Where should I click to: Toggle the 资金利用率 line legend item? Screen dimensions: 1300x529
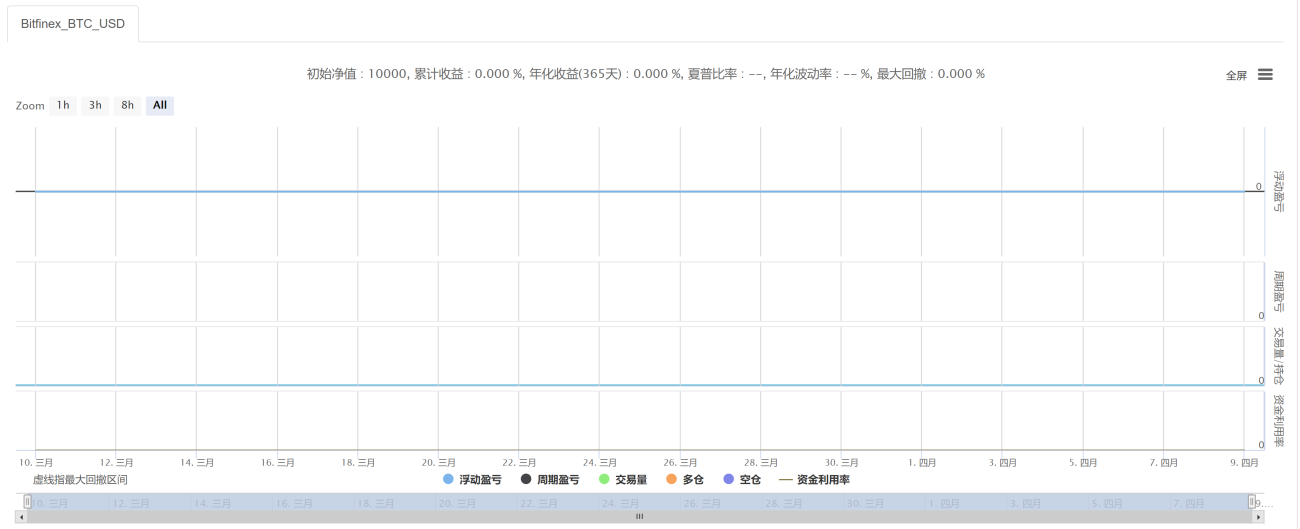(x=814, y=480)
